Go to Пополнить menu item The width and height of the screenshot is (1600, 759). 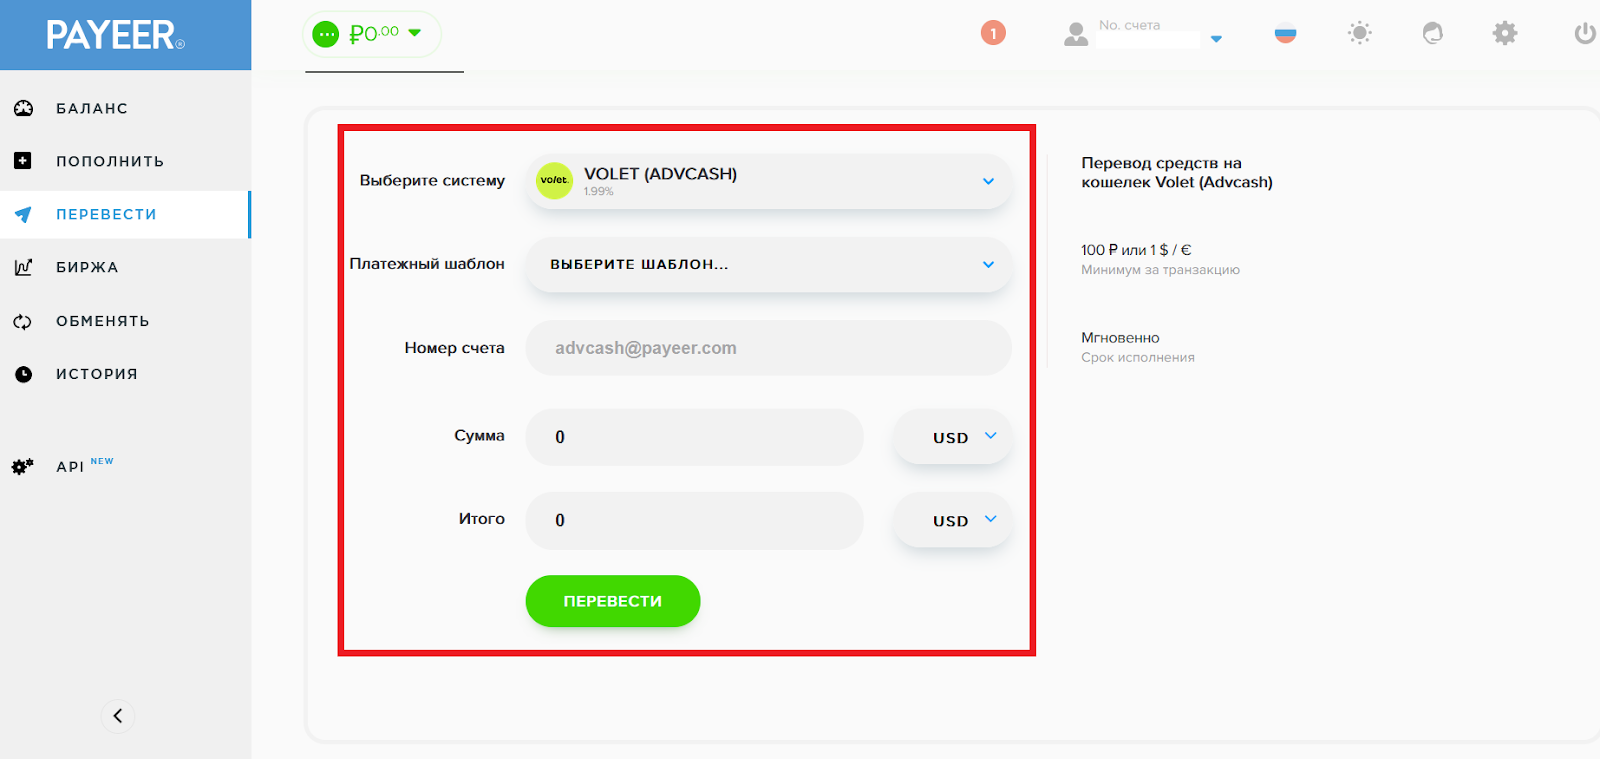(125, 161)
